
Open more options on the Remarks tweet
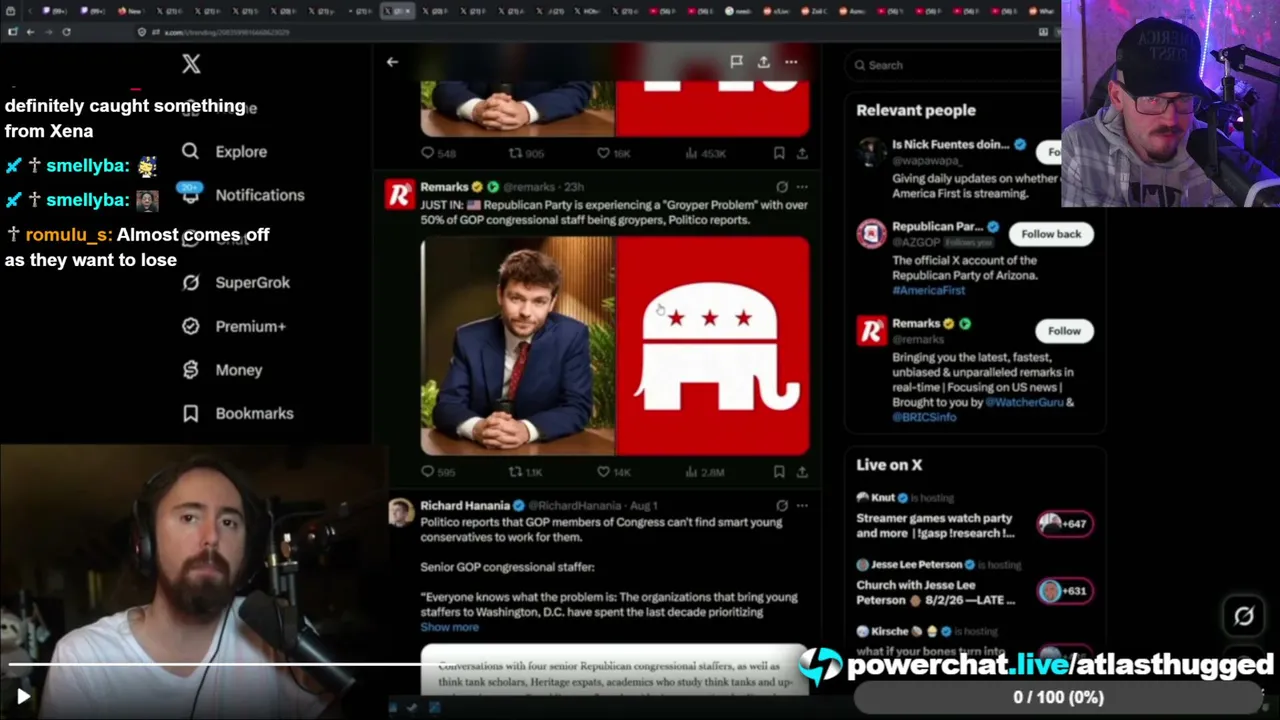[802, 187]
